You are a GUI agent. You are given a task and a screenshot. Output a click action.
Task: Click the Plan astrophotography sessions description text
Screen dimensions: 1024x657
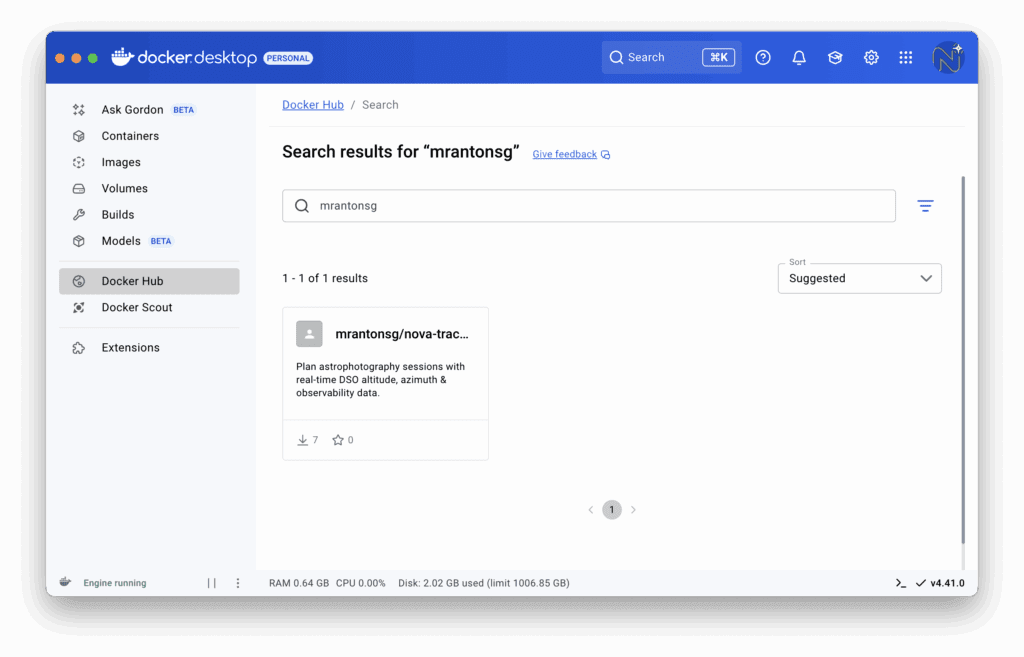[x=381, y=380]
